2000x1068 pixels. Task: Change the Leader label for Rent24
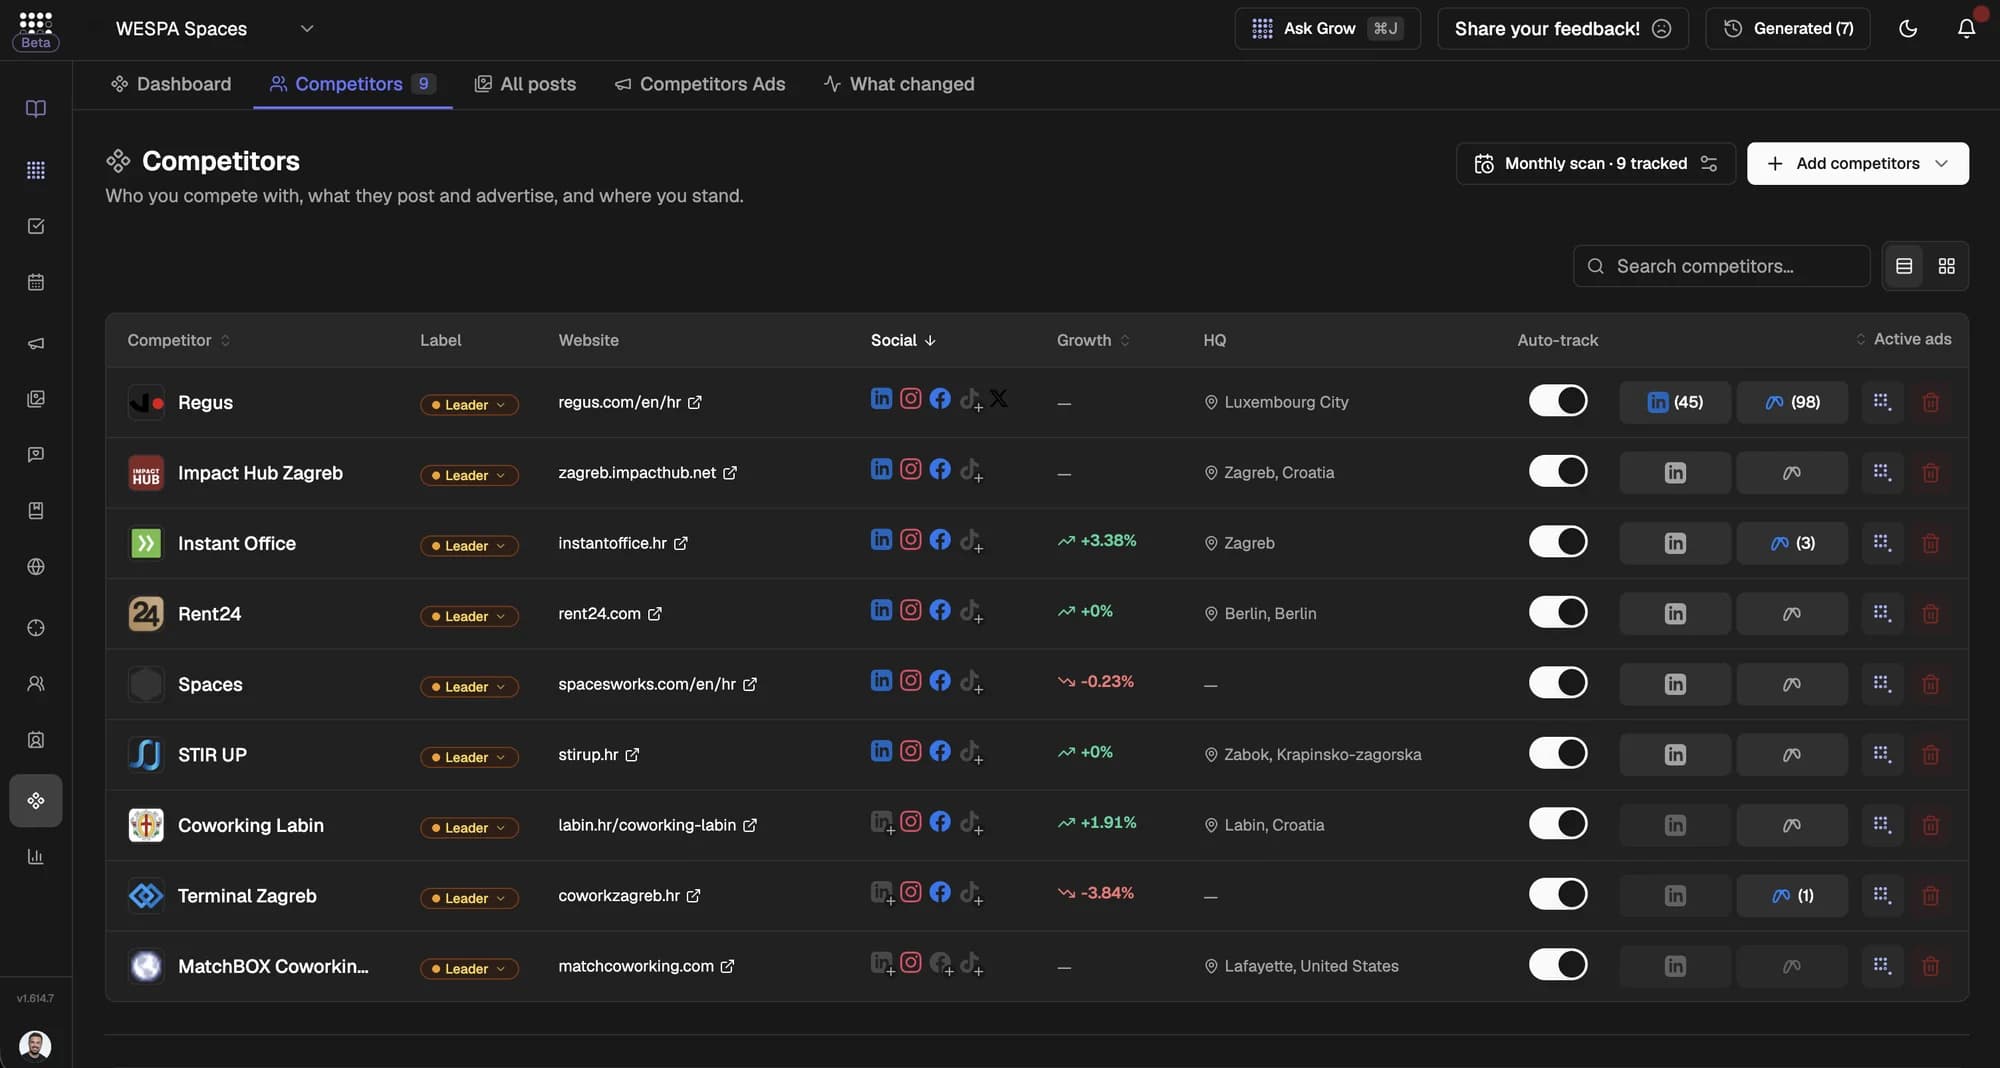pos(469,616)
